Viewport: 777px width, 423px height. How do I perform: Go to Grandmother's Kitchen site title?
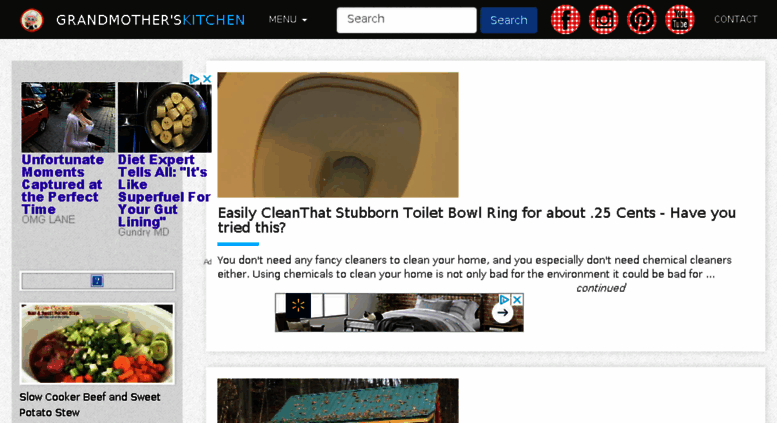(x=151, y=20)
